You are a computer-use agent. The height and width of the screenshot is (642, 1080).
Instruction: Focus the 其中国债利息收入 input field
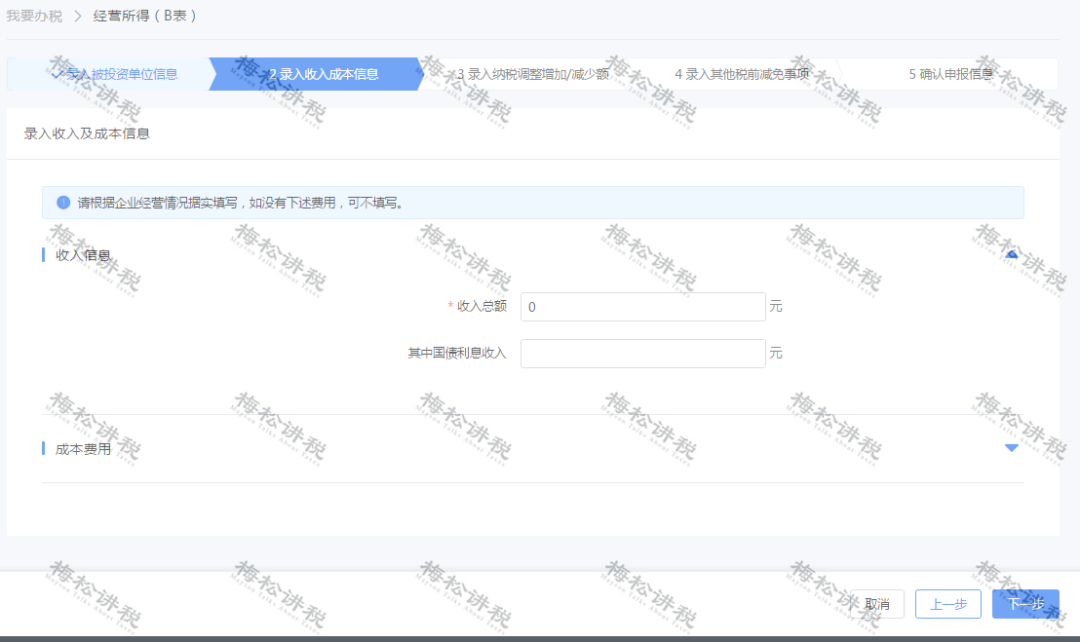643,353
